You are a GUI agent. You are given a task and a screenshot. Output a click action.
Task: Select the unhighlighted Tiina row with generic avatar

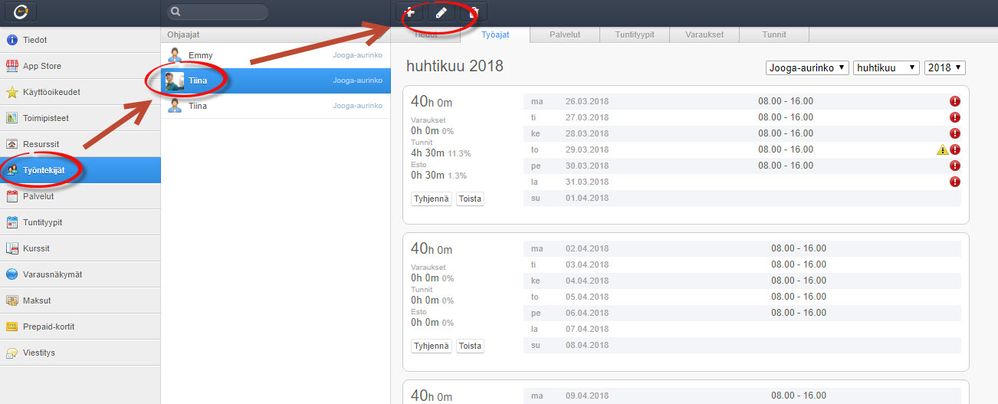pos(276,106)
